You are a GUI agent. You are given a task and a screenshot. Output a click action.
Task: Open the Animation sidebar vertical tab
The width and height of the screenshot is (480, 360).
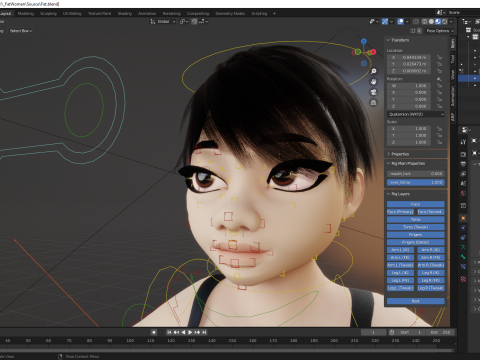click(x=453, y=96)
